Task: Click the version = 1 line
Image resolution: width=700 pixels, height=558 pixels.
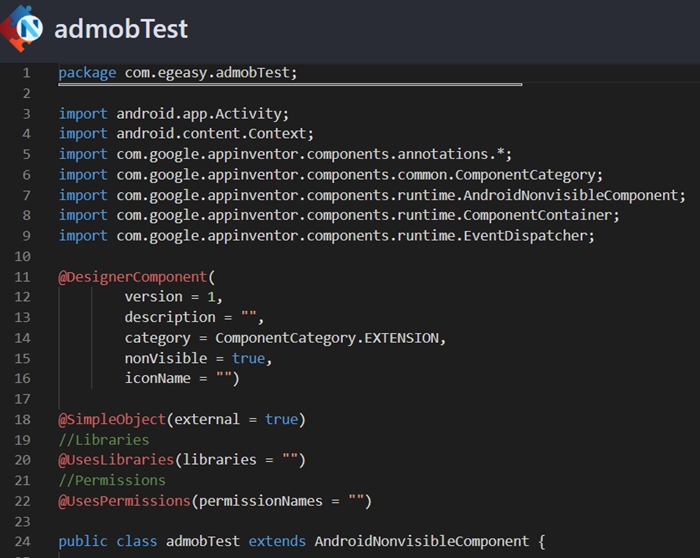Action: [173, 297]
